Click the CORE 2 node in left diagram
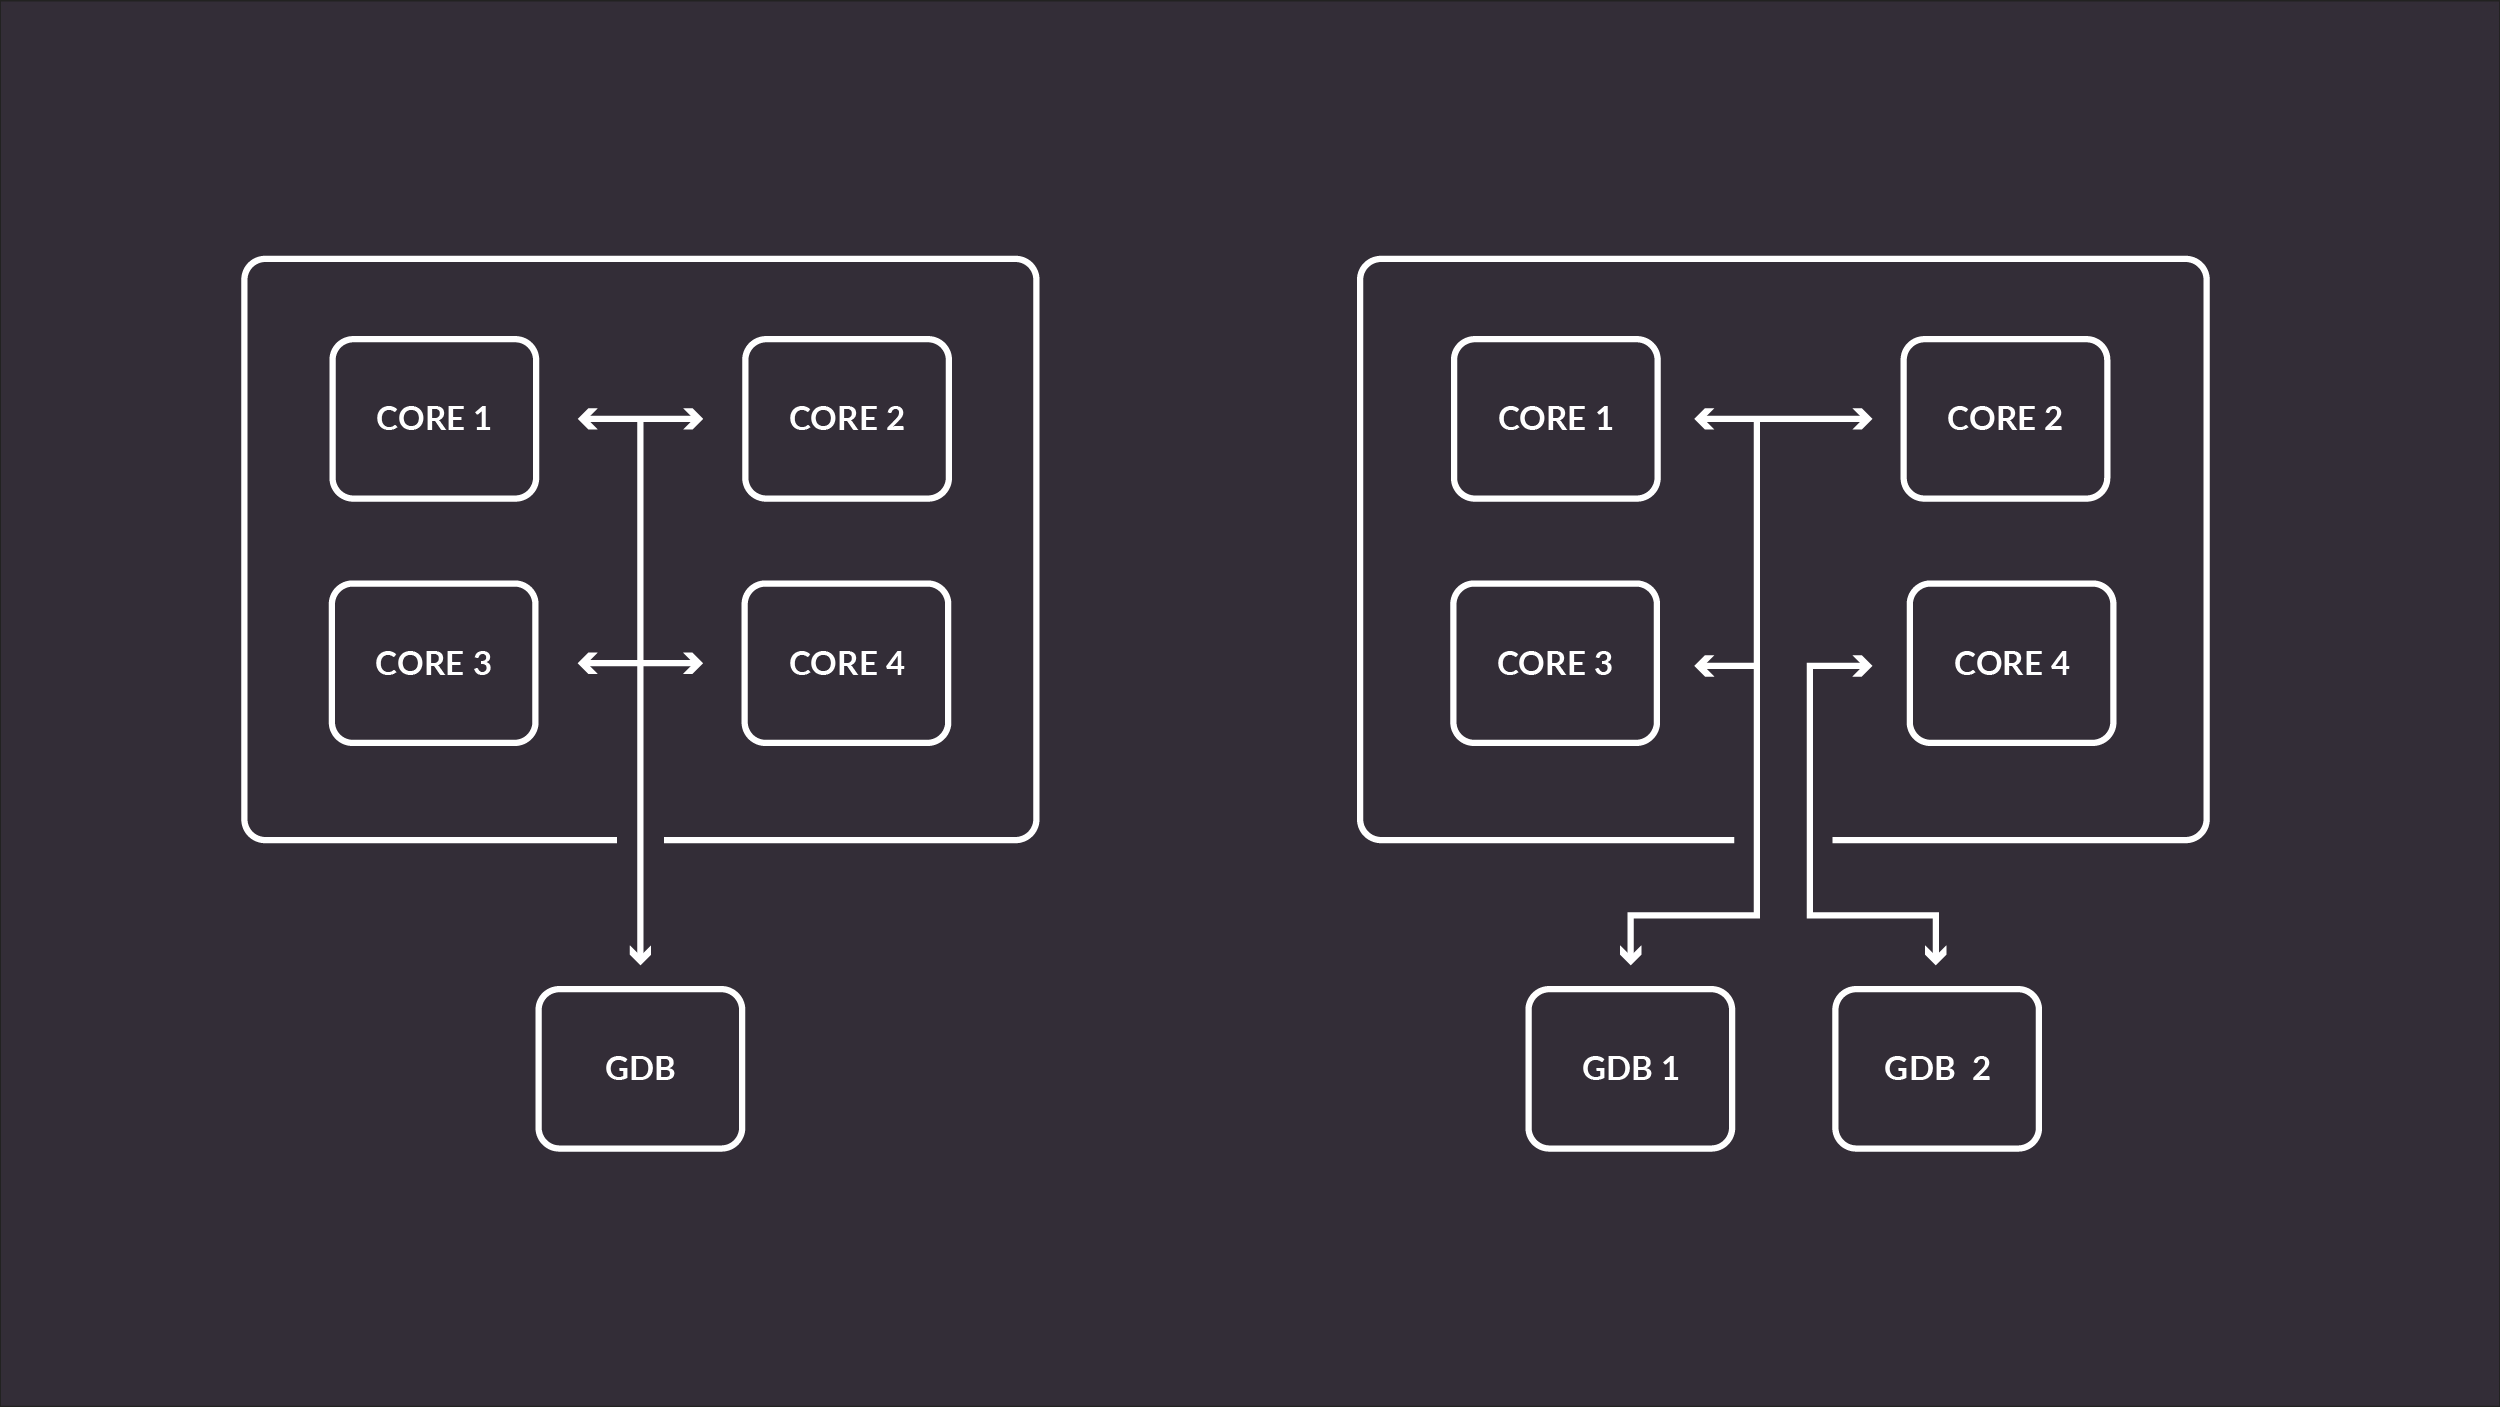 coord(846,417)
